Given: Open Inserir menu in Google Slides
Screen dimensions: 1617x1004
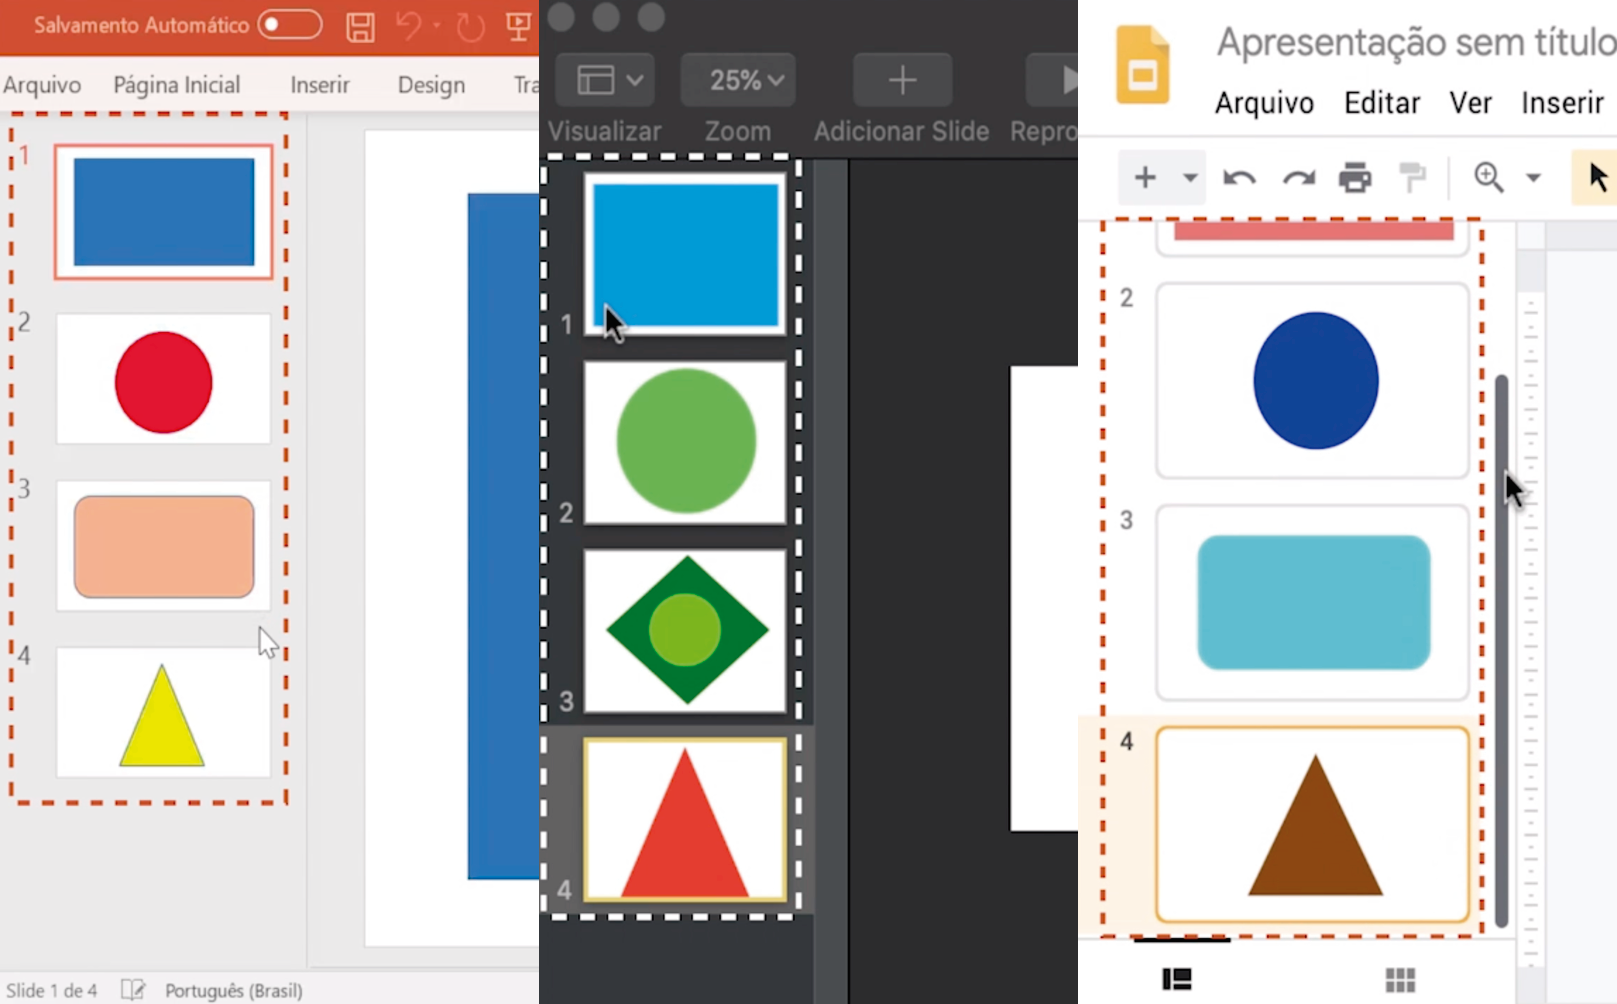Looking at the screenshot, I should (1562, 103).
